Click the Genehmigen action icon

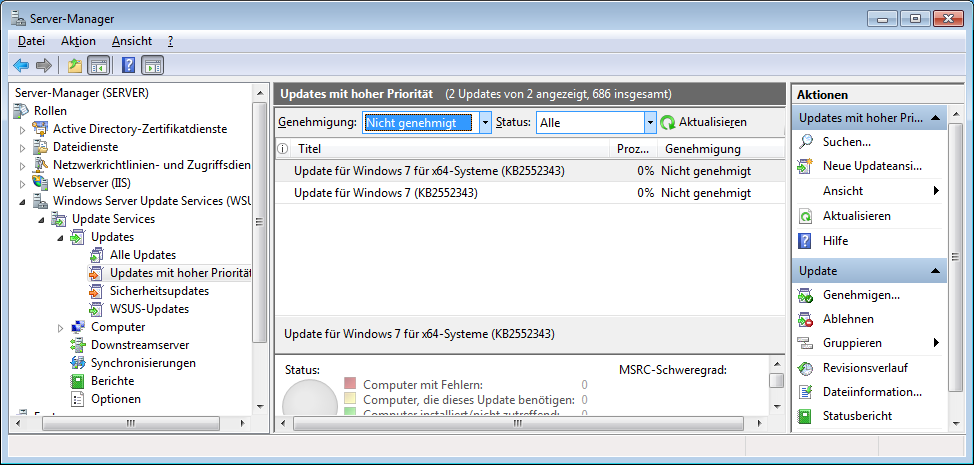coord(806,295)
